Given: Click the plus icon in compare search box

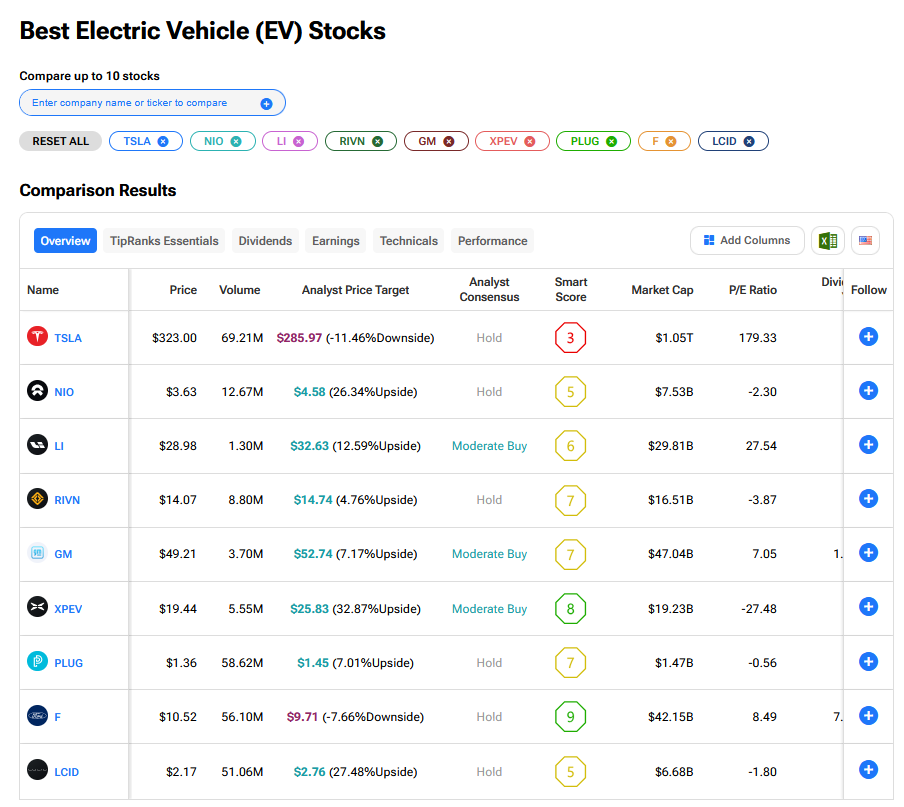Looking at the screenshot, I should pyautogui.click(x=266, y=104).
